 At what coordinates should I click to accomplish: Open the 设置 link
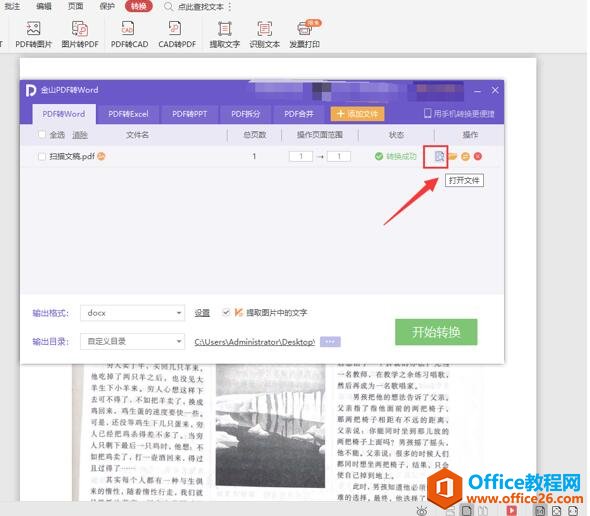202,313
